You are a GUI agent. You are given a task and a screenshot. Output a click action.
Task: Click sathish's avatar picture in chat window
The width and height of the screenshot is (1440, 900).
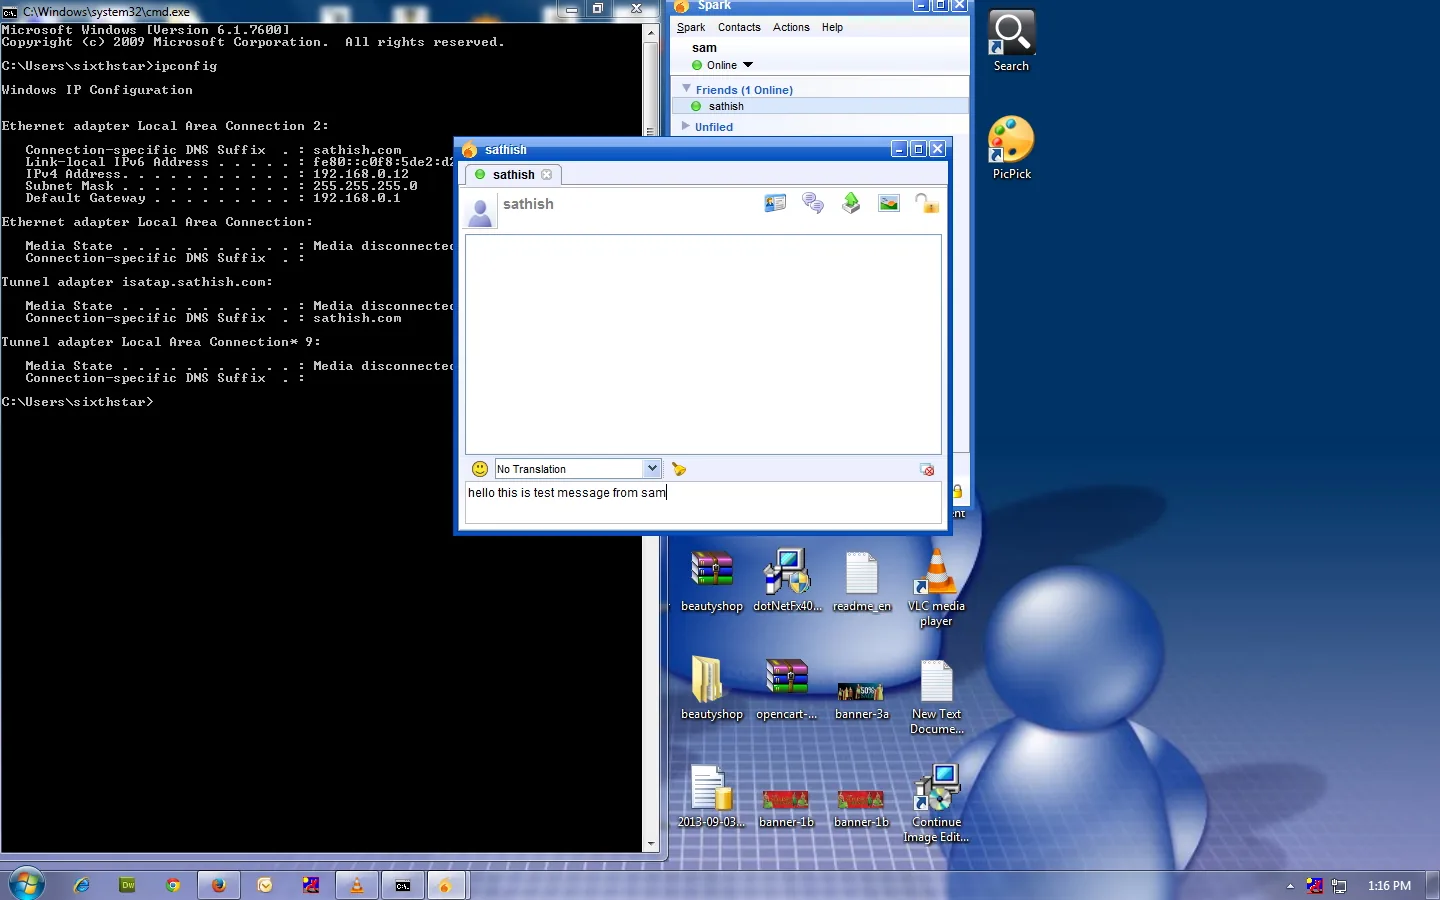481,211
